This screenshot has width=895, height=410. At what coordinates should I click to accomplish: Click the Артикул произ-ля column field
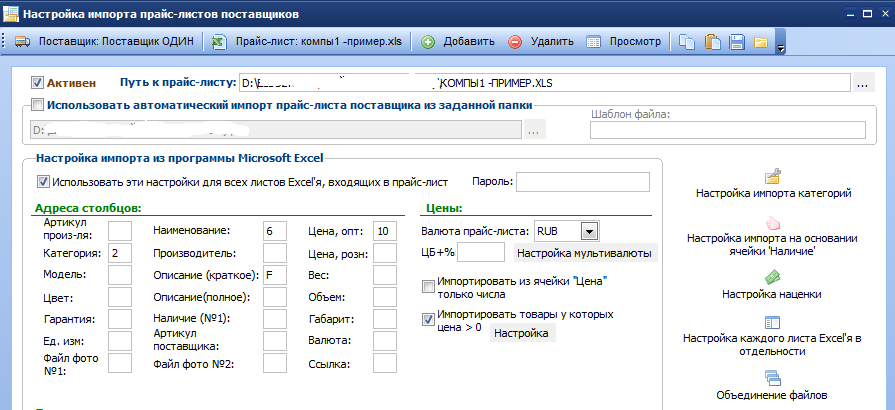(120, 231)
